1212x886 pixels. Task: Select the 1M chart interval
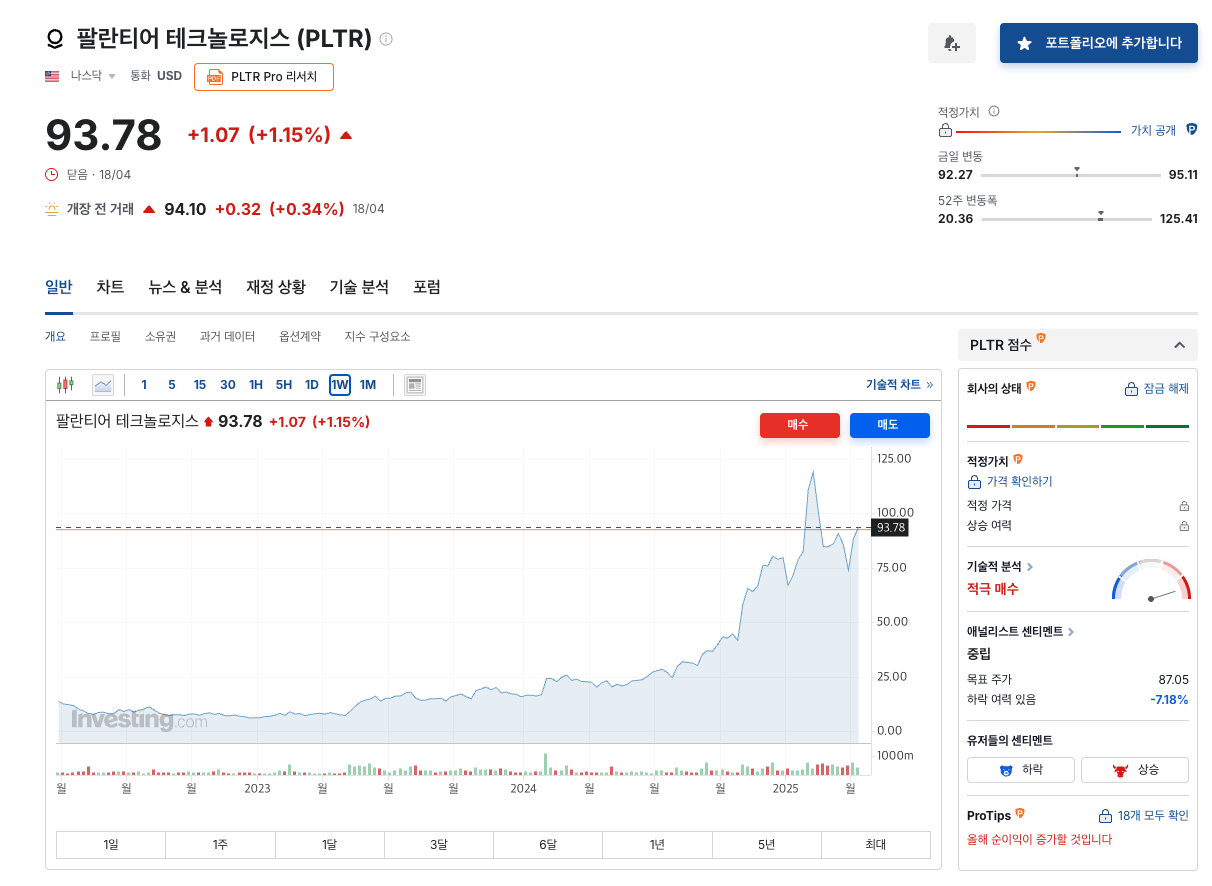coord(368,385)
